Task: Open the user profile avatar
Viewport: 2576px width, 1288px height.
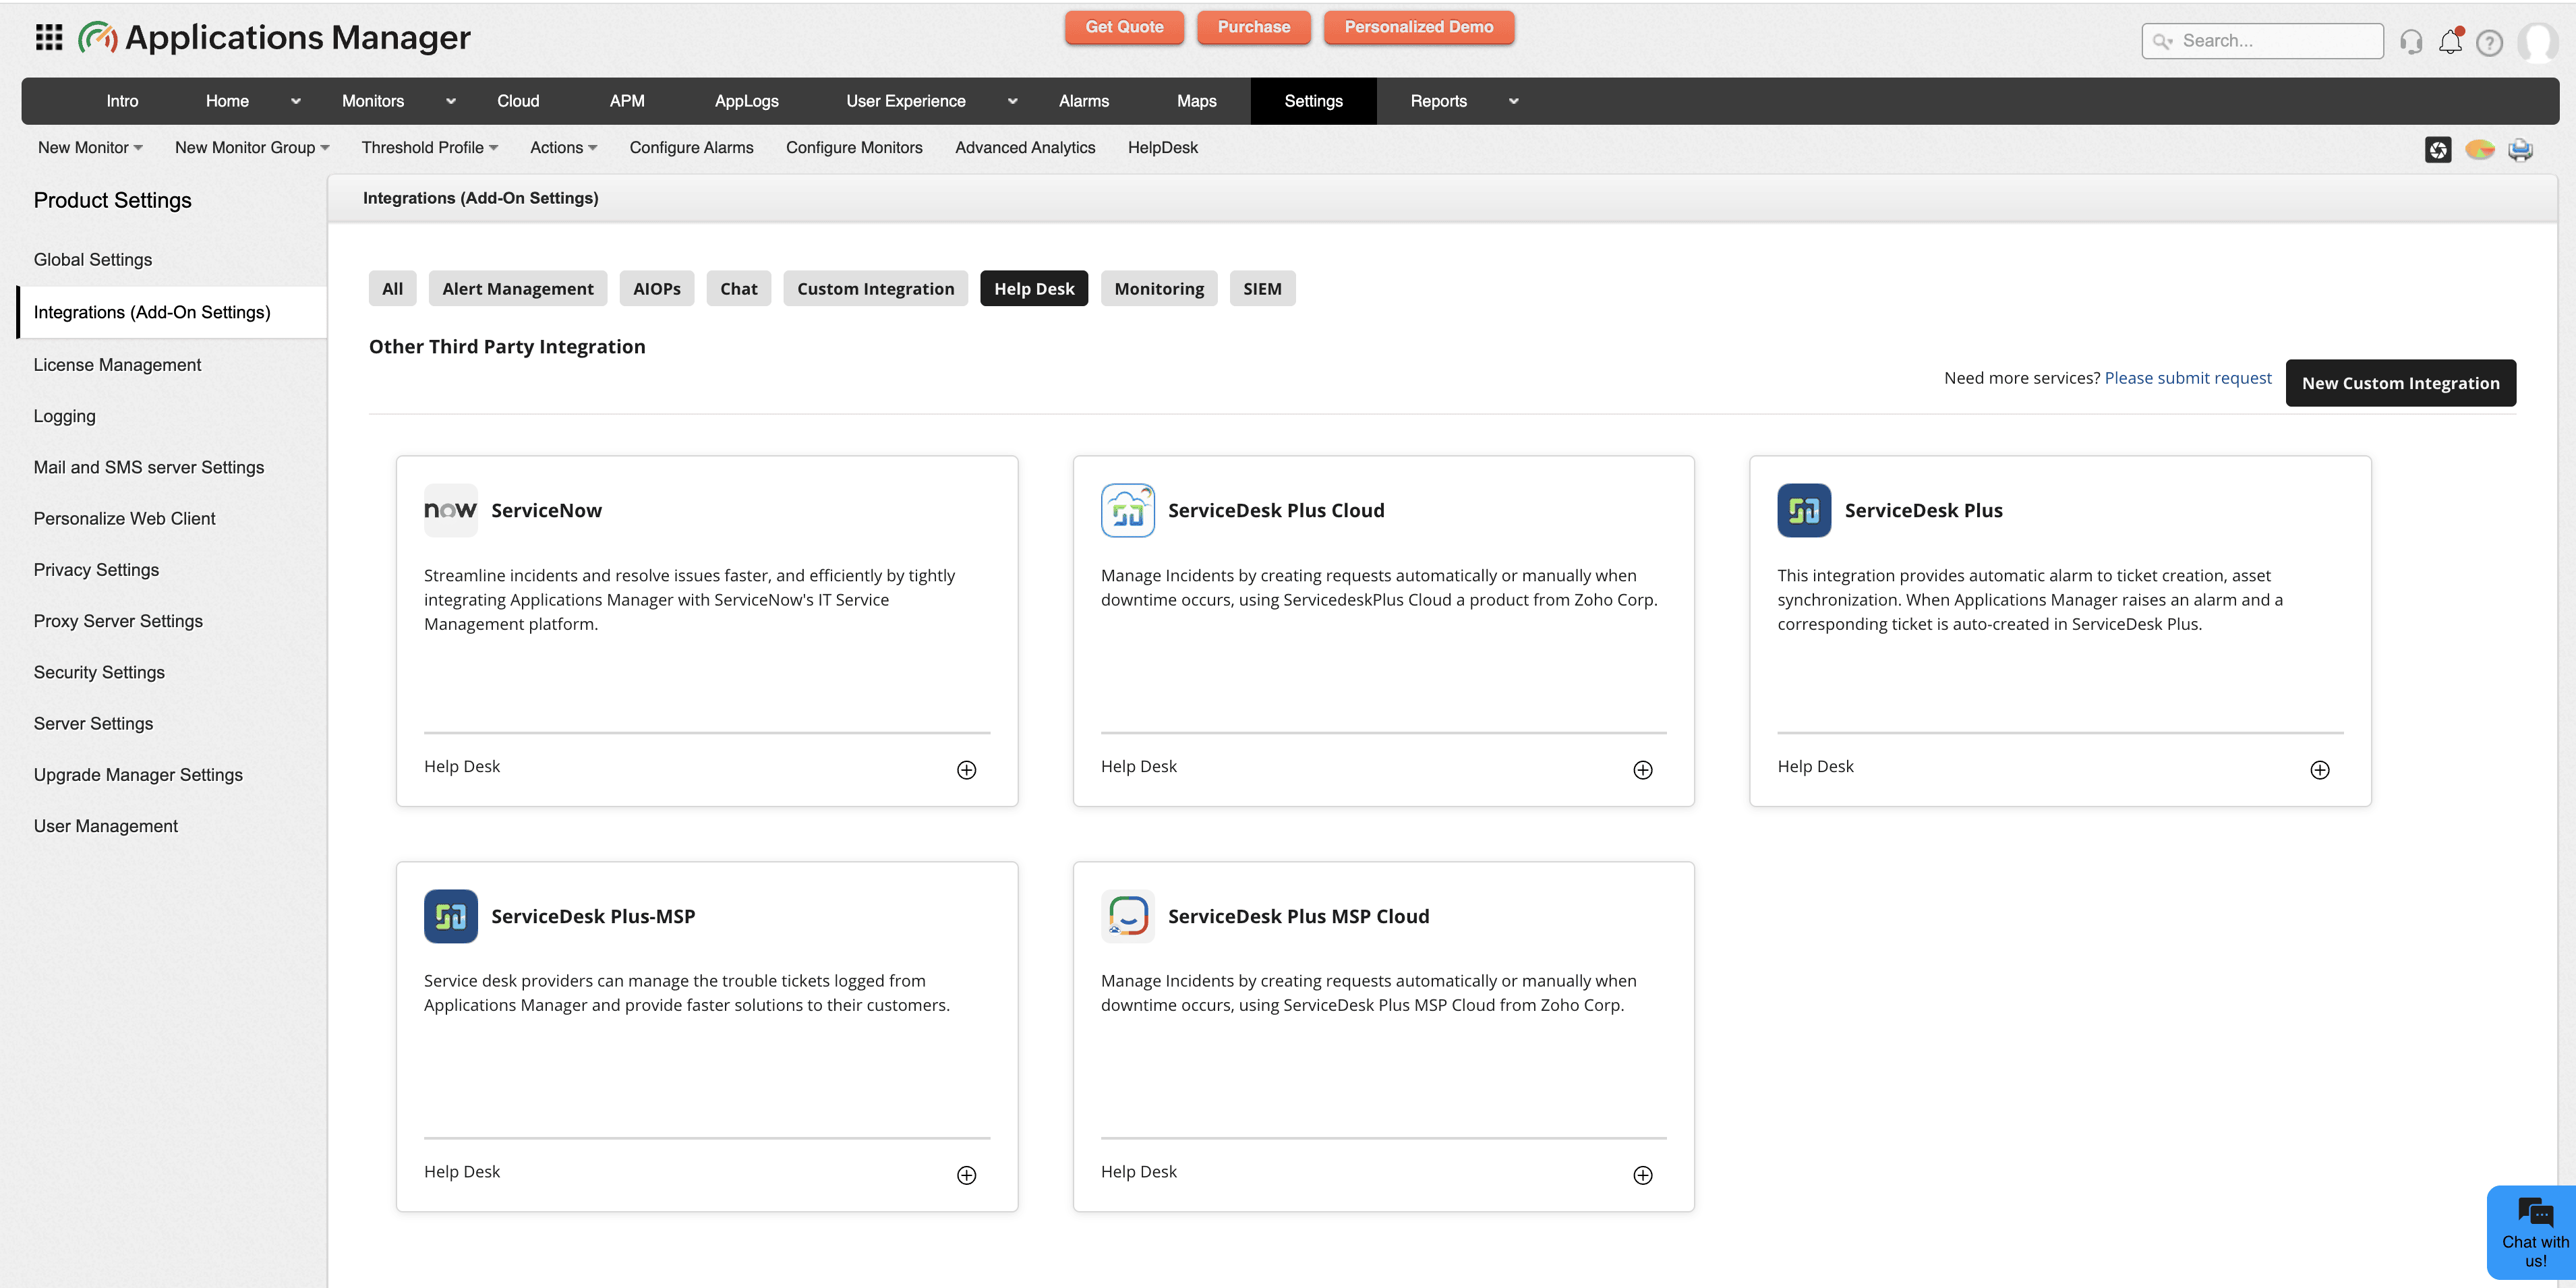Action: click(x=2538, y=42)
